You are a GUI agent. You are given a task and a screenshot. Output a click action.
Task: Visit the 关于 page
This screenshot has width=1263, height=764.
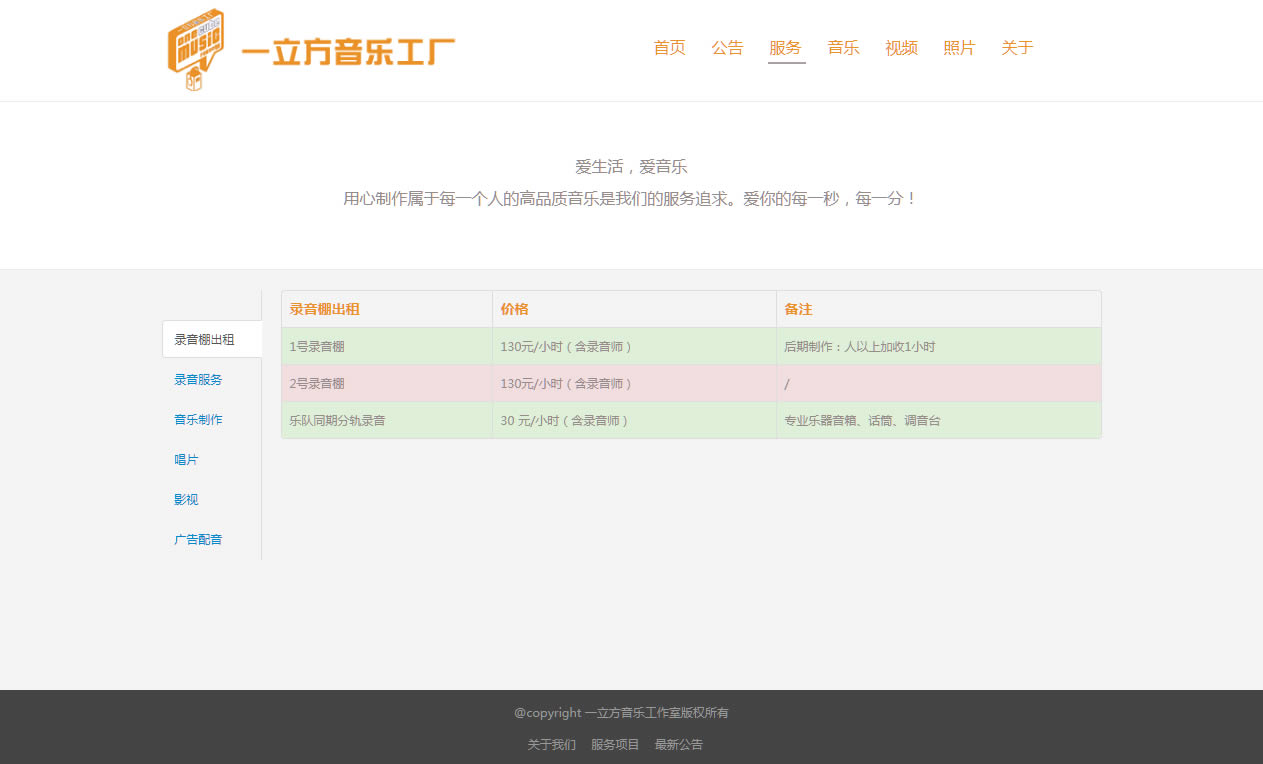pyautogui.click(x=1017, y=48)
